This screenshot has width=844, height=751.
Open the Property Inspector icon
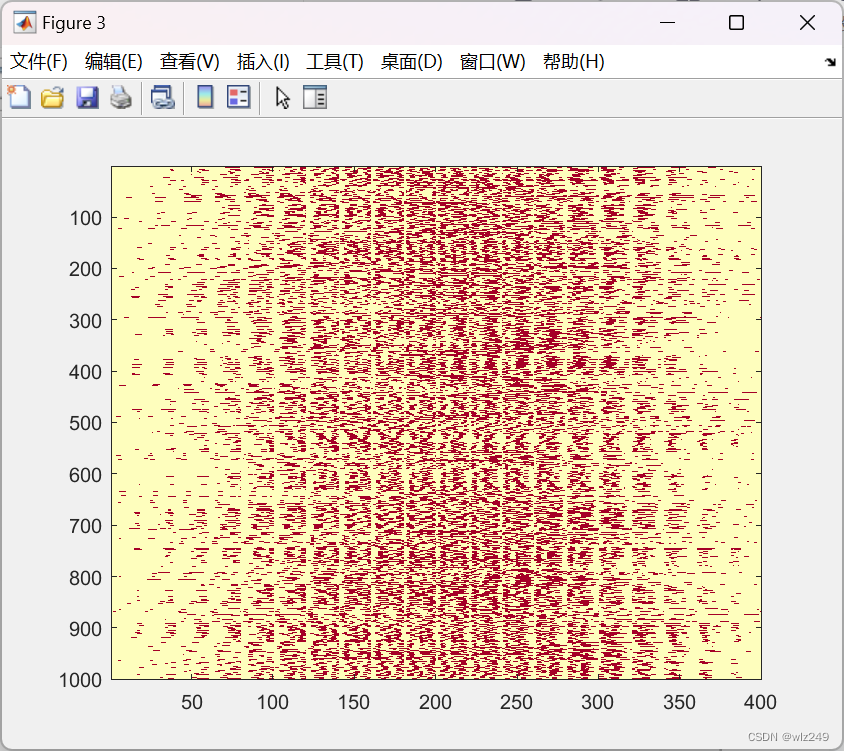(315, 97)
